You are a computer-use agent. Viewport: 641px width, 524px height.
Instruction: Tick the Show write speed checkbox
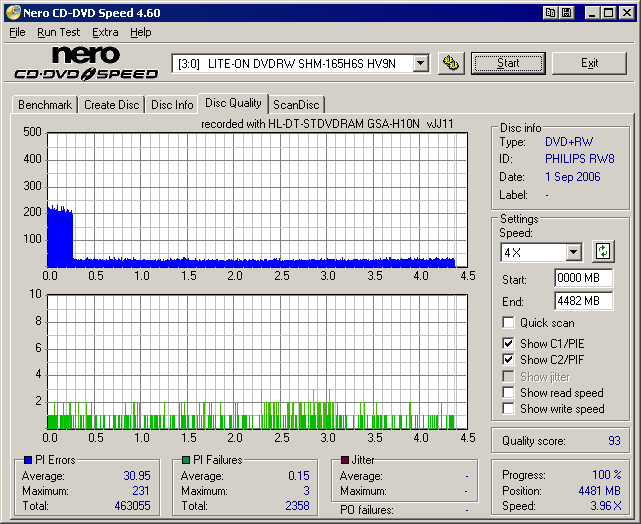point(509,409)
